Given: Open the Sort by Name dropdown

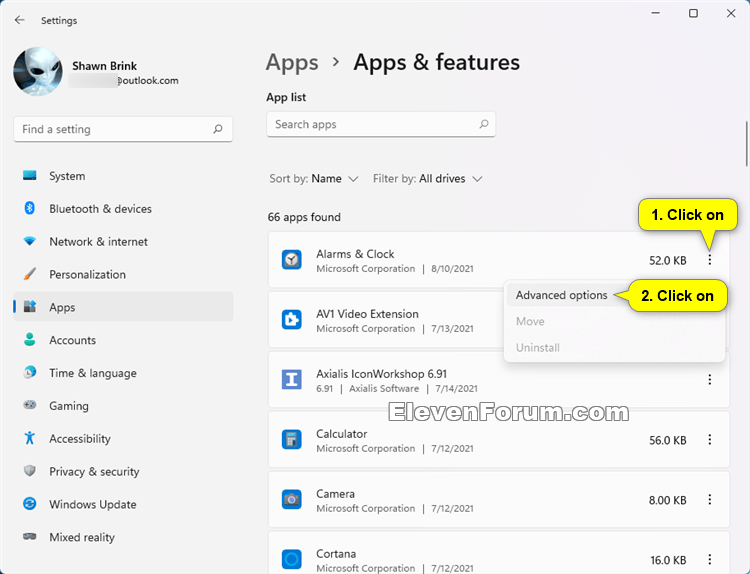Looking at the screenshot, I should 314,178.
